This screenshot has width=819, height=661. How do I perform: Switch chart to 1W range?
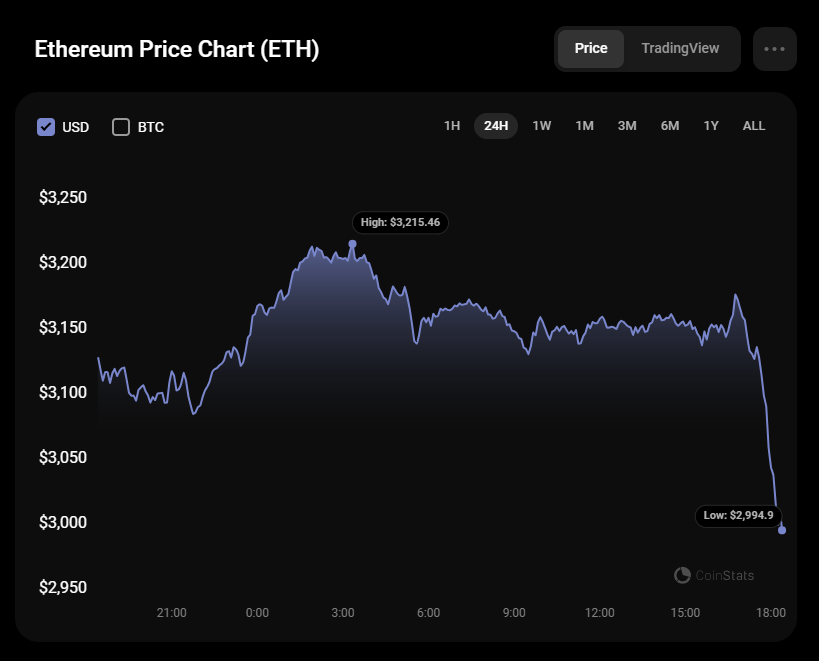pyautogui.click(x=542, y=126)
